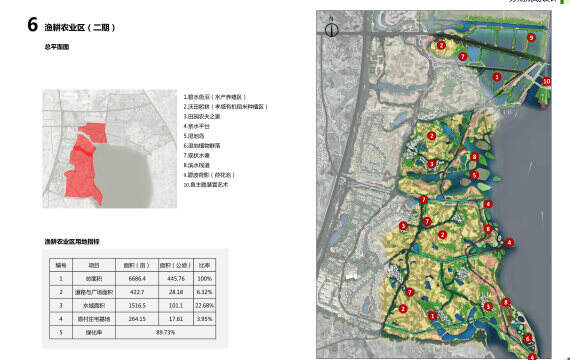
Task: Click the grey lake in the location map
Action: coord(124,175)
